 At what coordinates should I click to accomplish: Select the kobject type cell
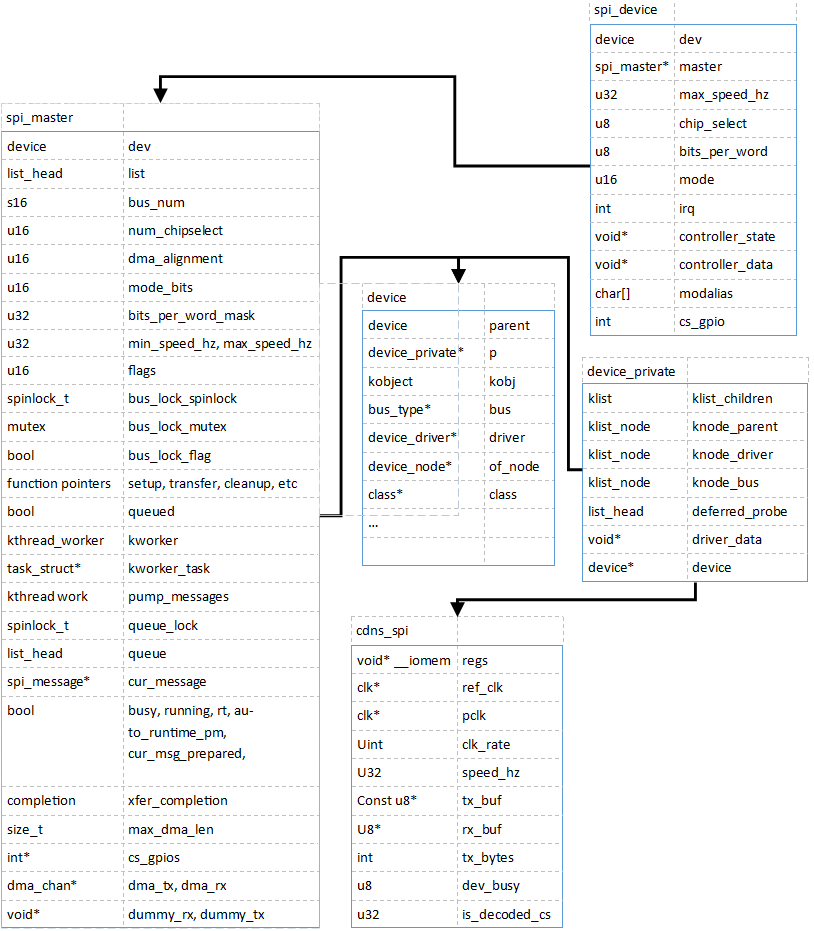pyautogui.click(x=390, y=381)
